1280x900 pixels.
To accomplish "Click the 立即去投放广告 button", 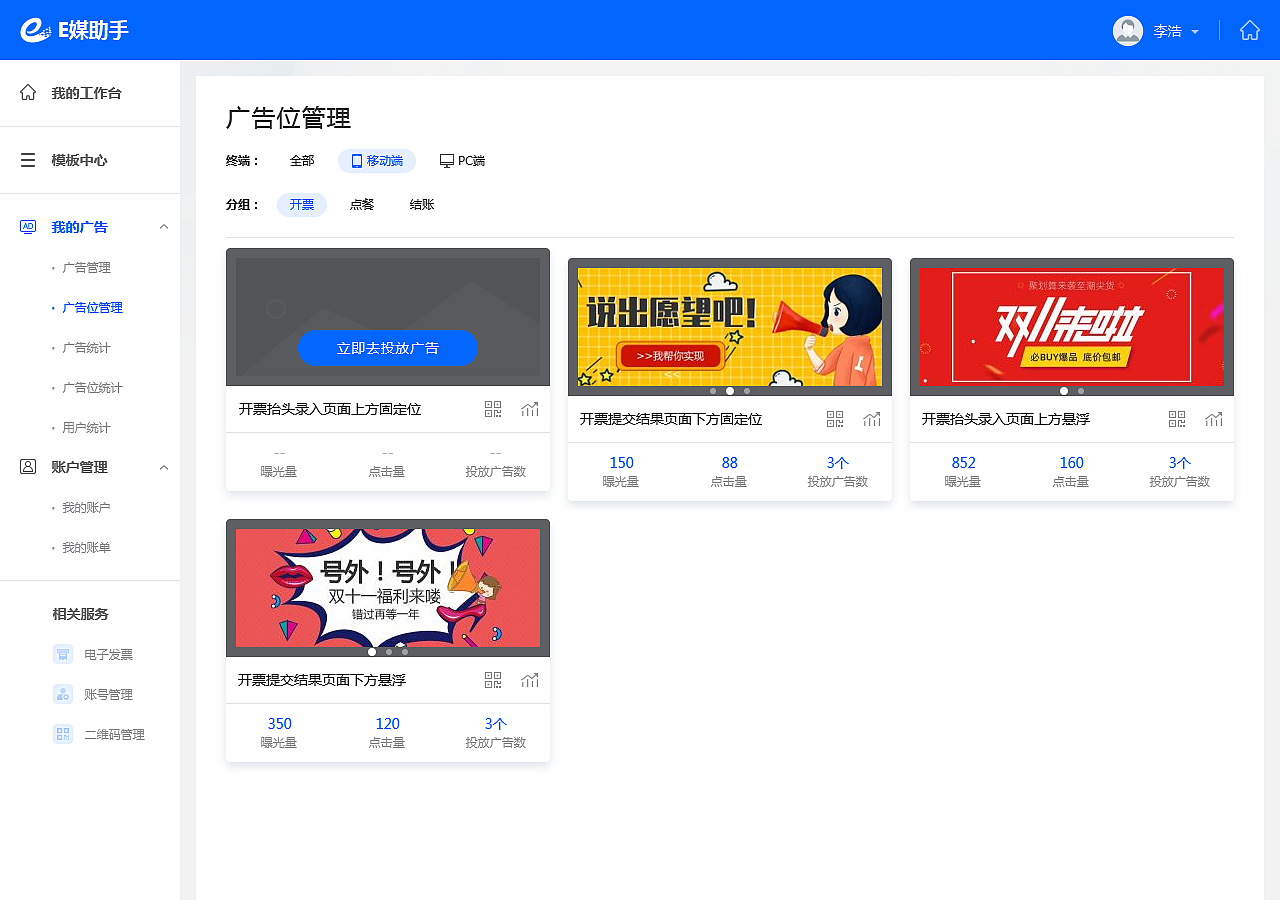I will 388,348.
